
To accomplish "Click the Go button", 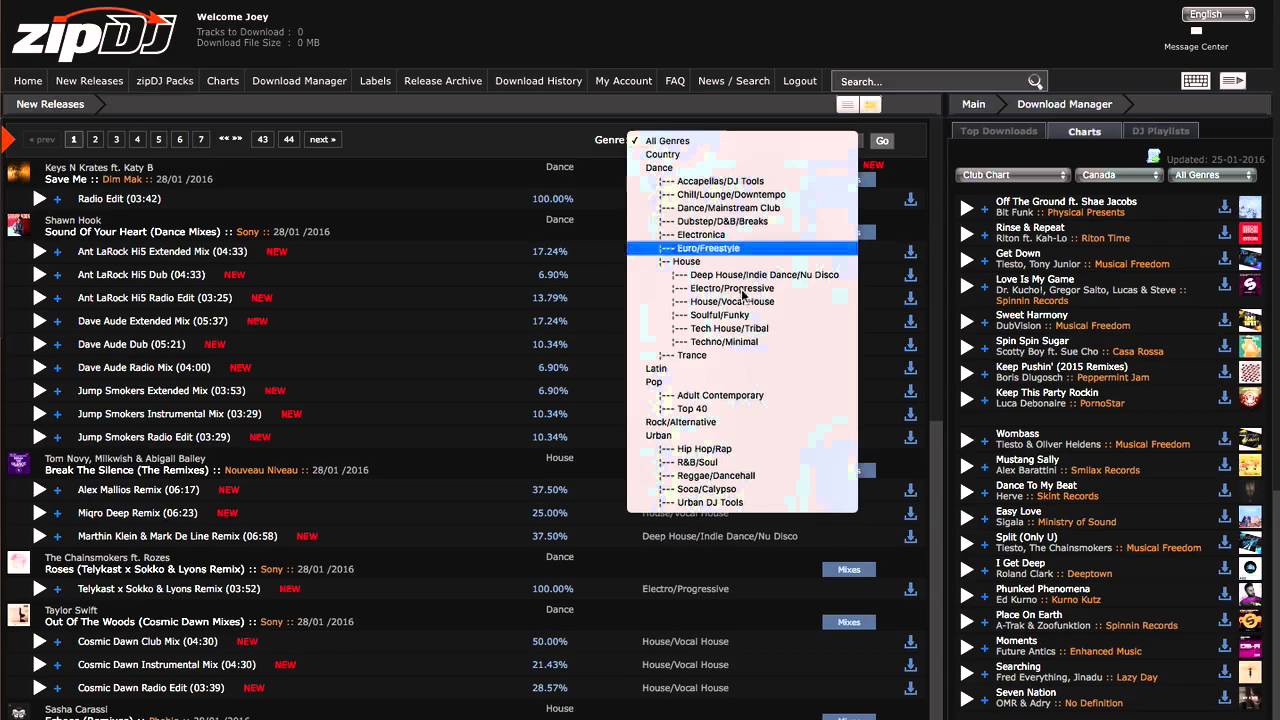I will (x=882, y=141).
